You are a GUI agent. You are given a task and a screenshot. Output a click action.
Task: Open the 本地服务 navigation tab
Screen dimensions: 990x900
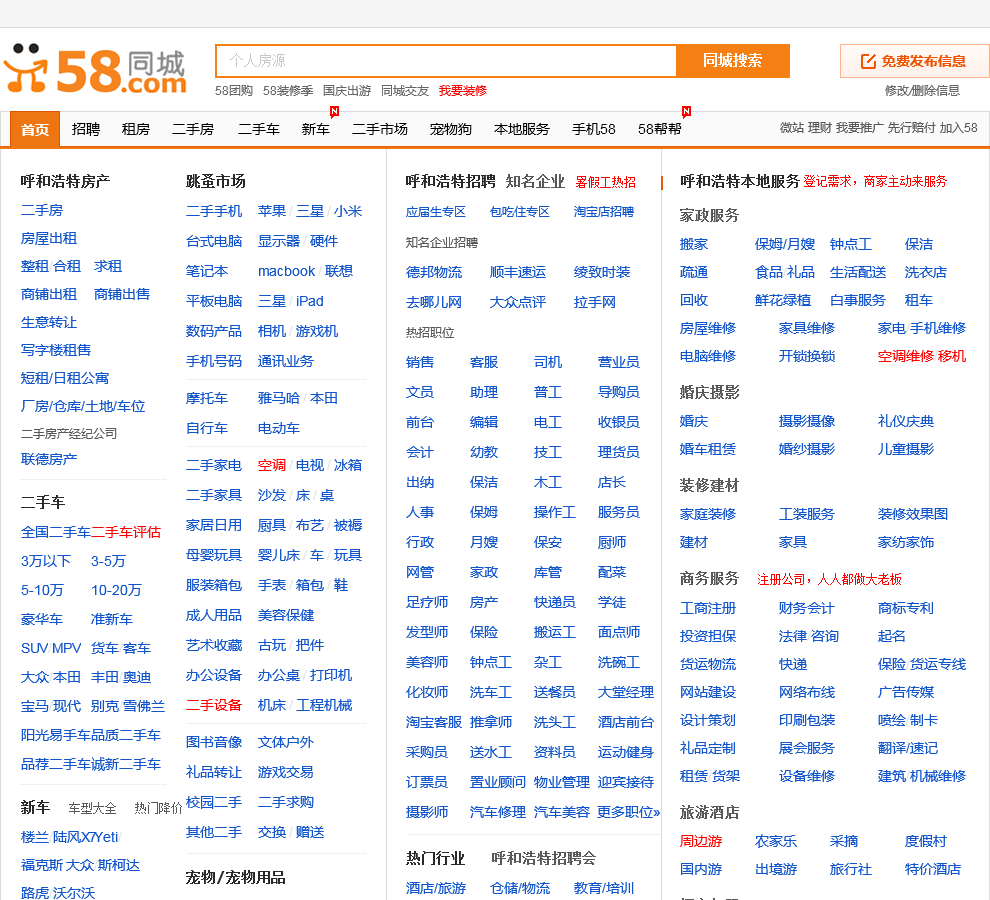[522, 129]
